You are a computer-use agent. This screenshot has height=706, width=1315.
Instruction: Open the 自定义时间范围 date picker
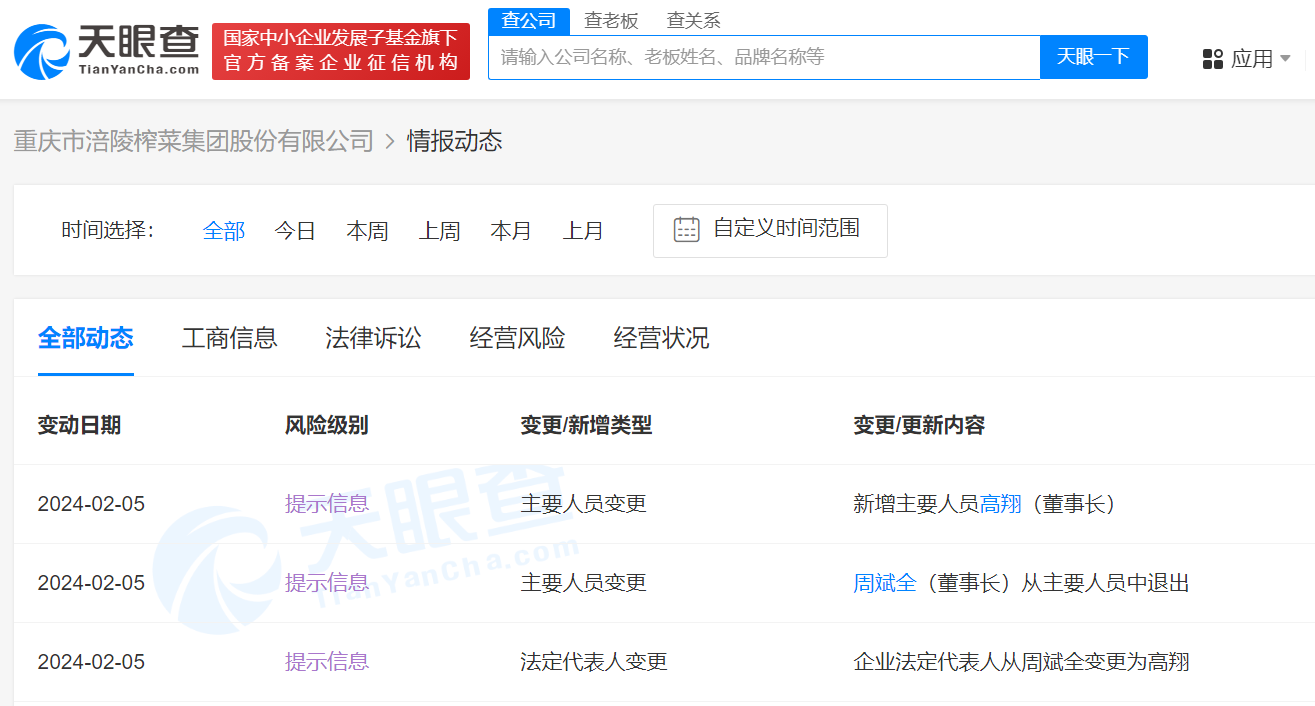click(785, 229)
